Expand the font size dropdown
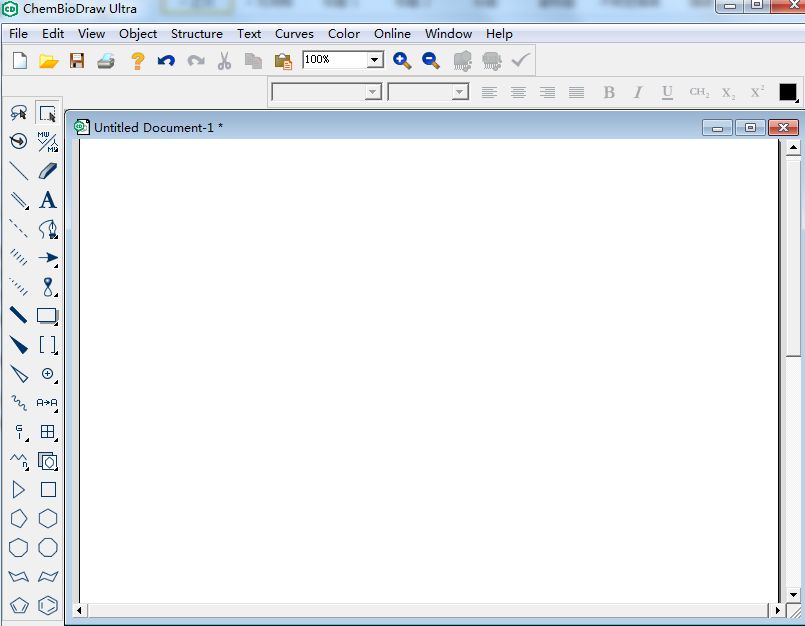The width and height of the screenshot is (805, 626). point(460,92)
